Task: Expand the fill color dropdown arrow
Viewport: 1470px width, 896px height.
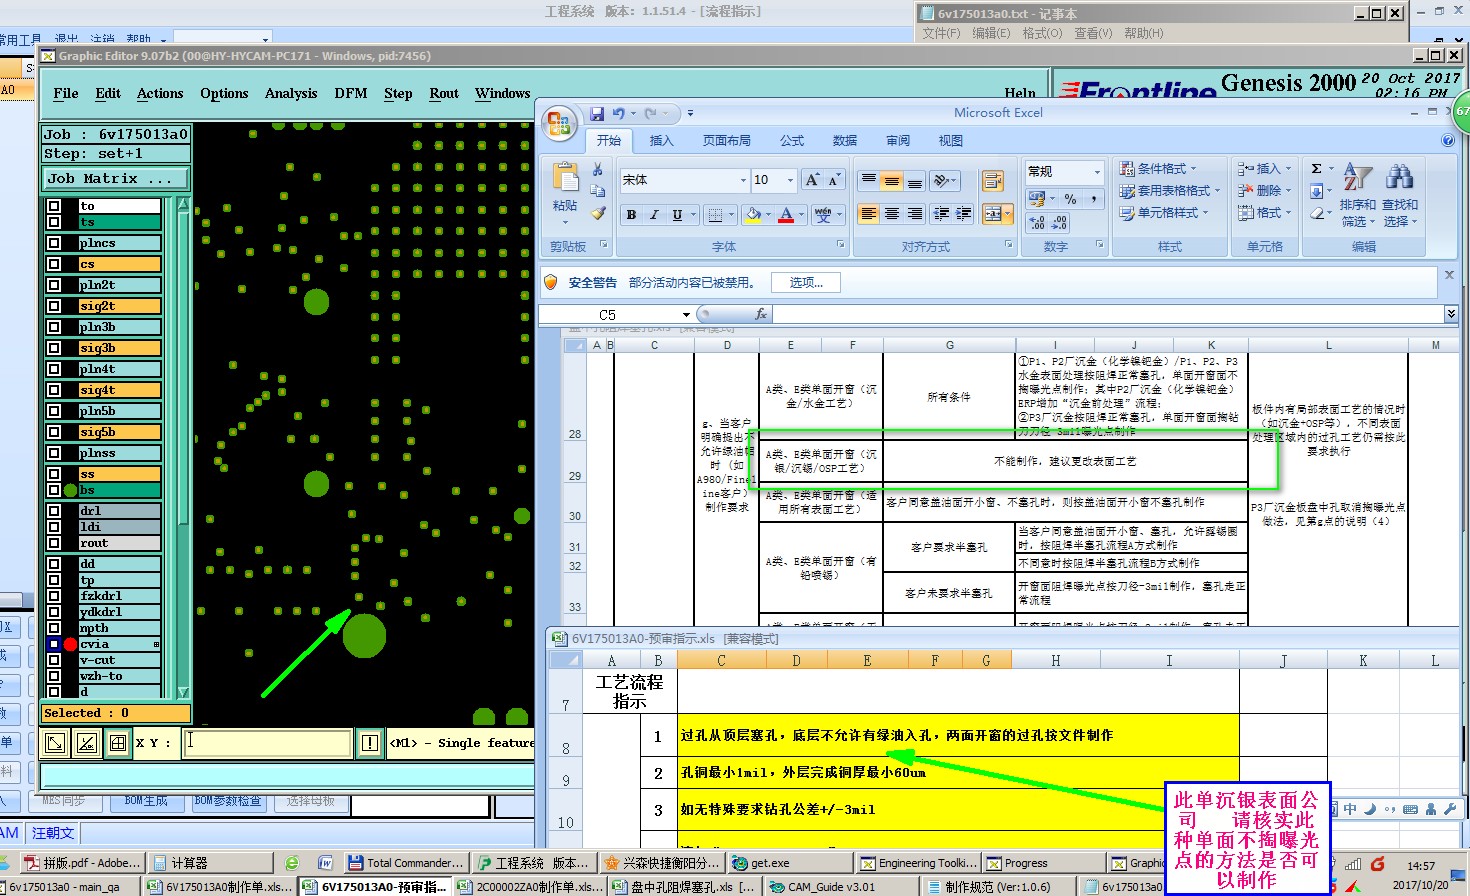Action: (x=768, y=215)
